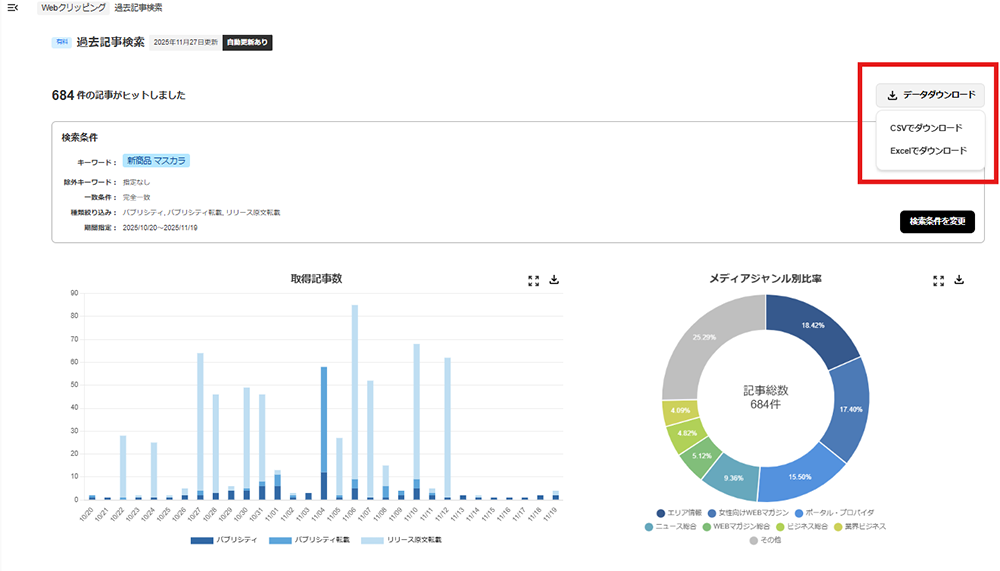The height and width of the screenshot is (571, 1000).
Task: Expand 取得記事数 chart to fullscreen
Action: (x=534, y=281)
